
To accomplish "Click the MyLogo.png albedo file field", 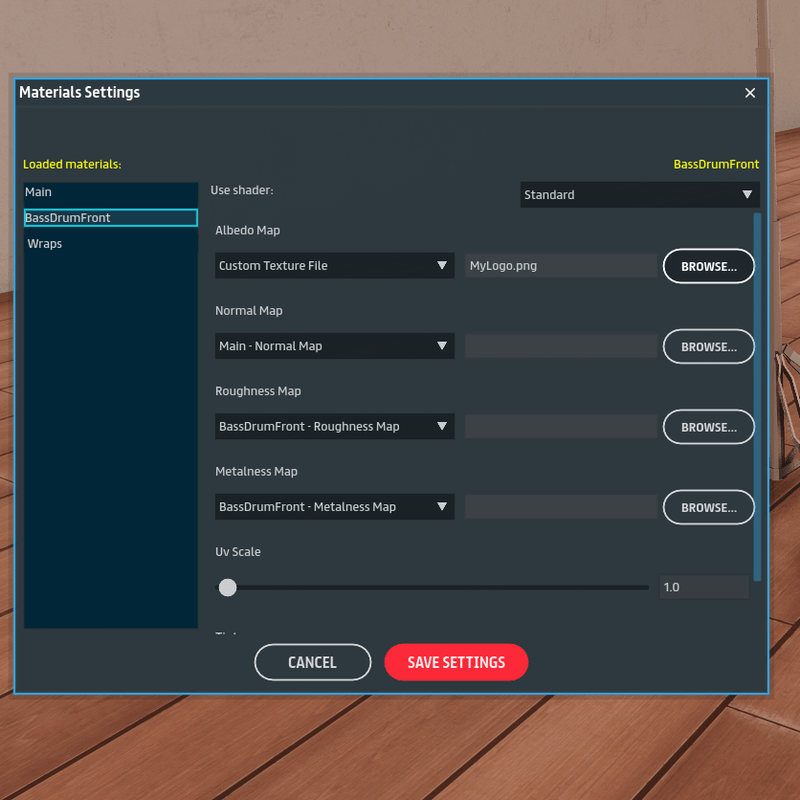I will pos(560,266).
